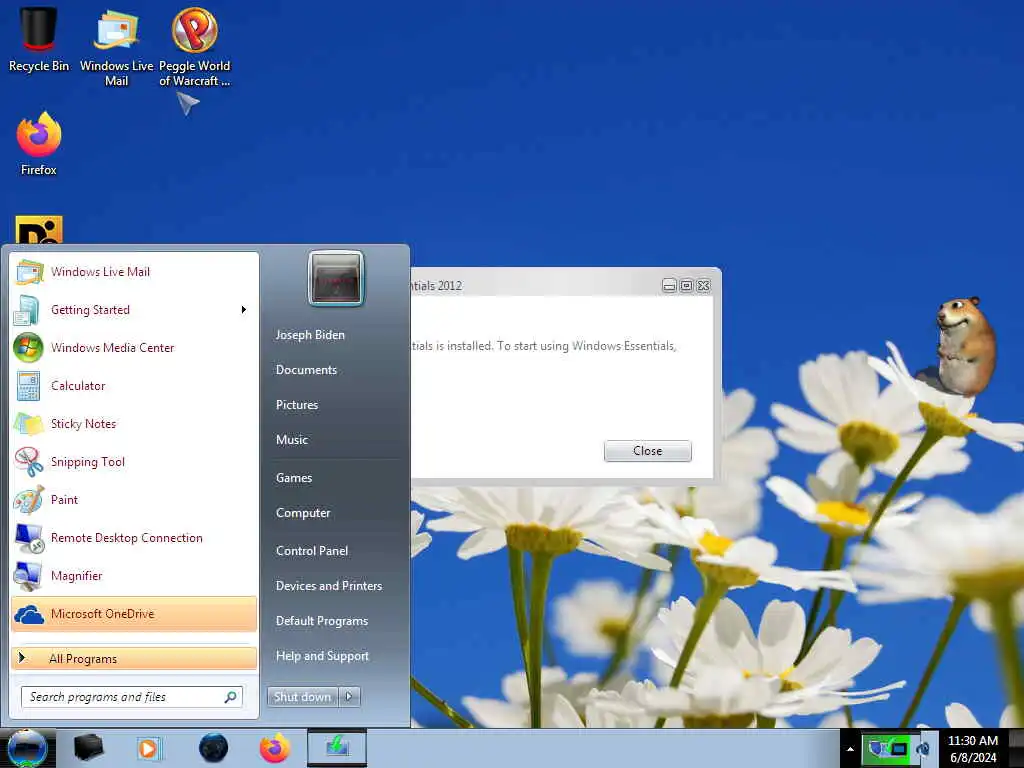Screen dimensions: 1024x768
Task: Open the black box taskbar icon
Action: click(88, 748)
